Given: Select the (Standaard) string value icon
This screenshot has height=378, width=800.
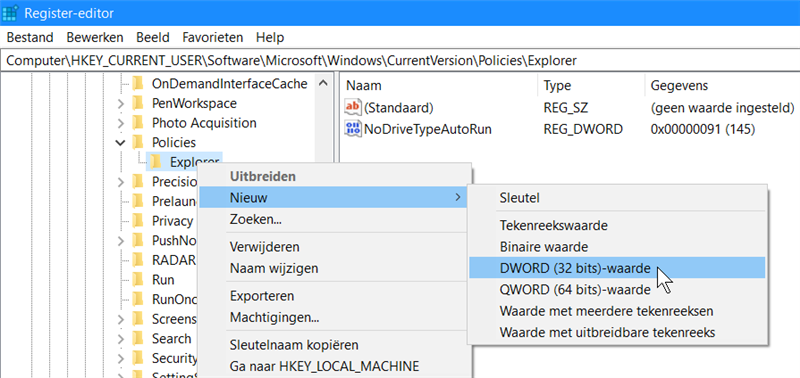Looking at the screenshot, I should pyautogui.click(x=353, y=108).
